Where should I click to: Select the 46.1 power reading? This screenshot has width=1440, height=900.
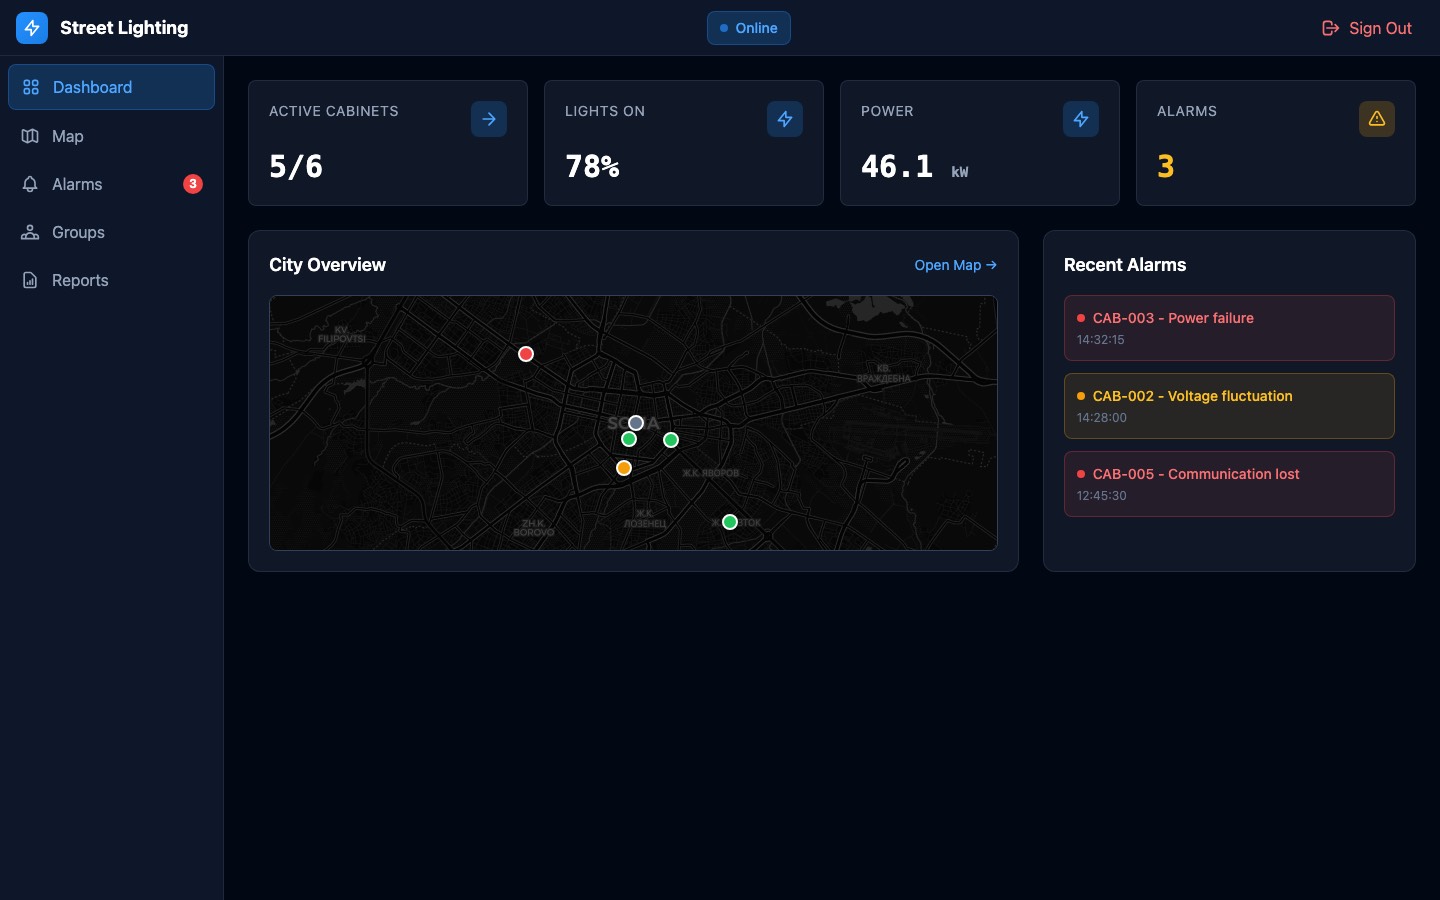pos(897,166)
